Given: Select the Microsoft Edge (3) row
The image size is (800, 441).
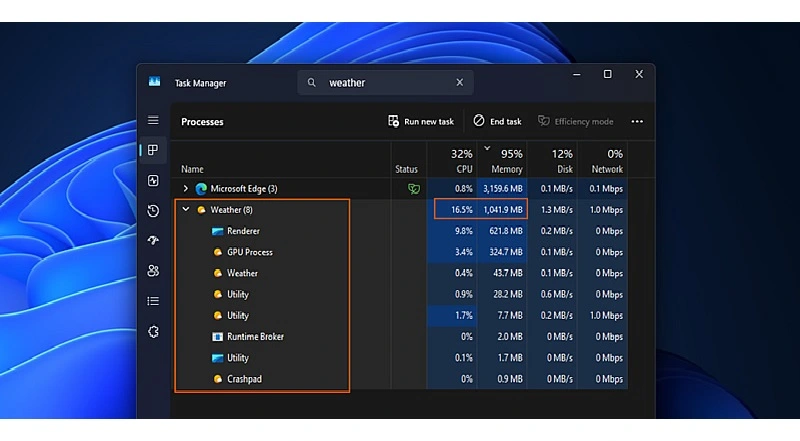Looking at the screenshot, I should 399,188.
